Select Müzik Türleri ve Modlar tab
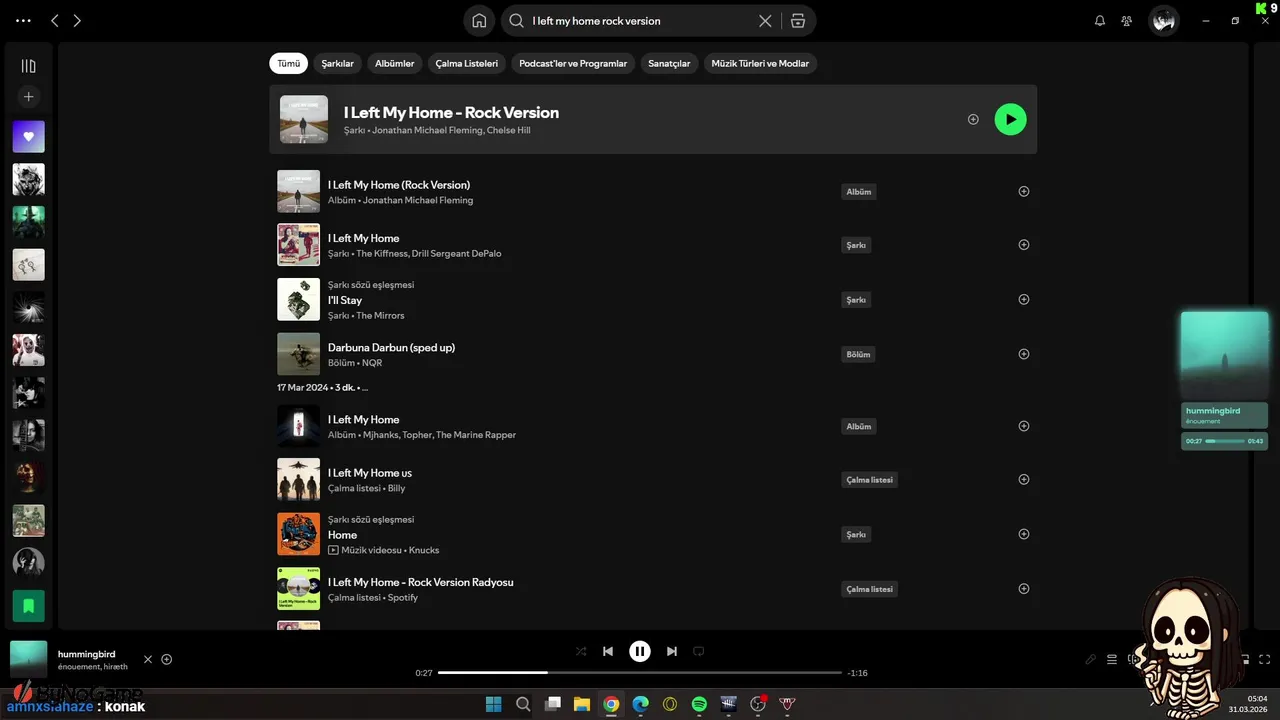1280x720 pixels. click(760, 63)
